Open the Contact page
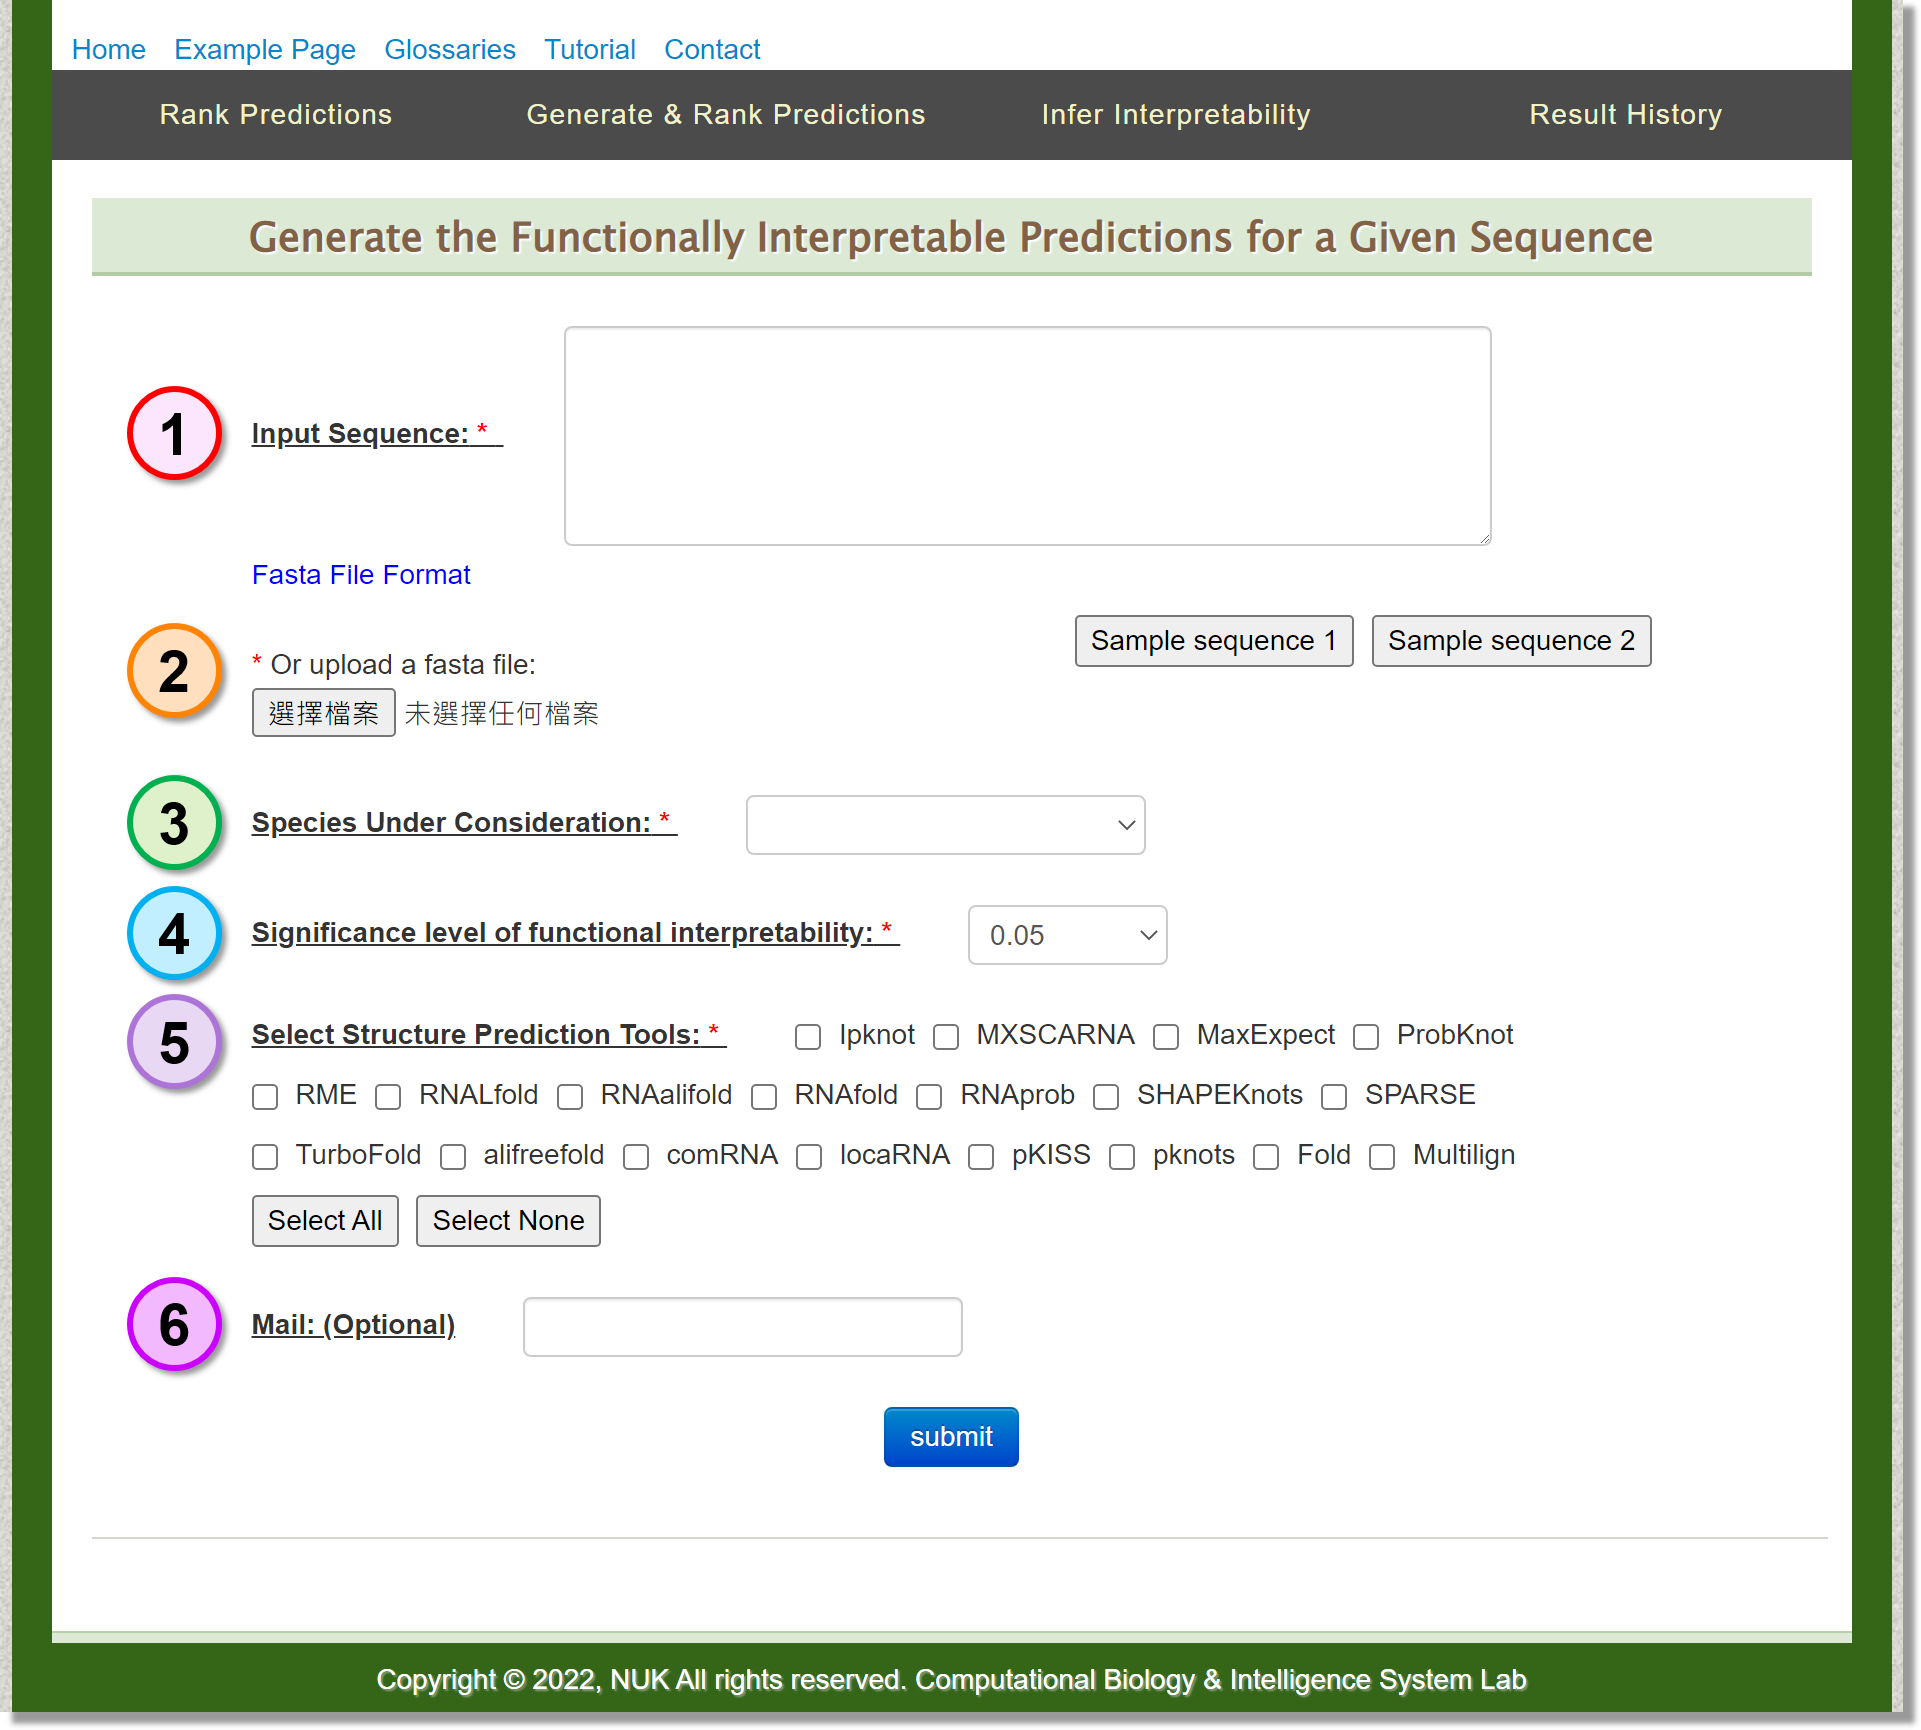Viewport: 1921px width, 1730px height. coord(712,49)
